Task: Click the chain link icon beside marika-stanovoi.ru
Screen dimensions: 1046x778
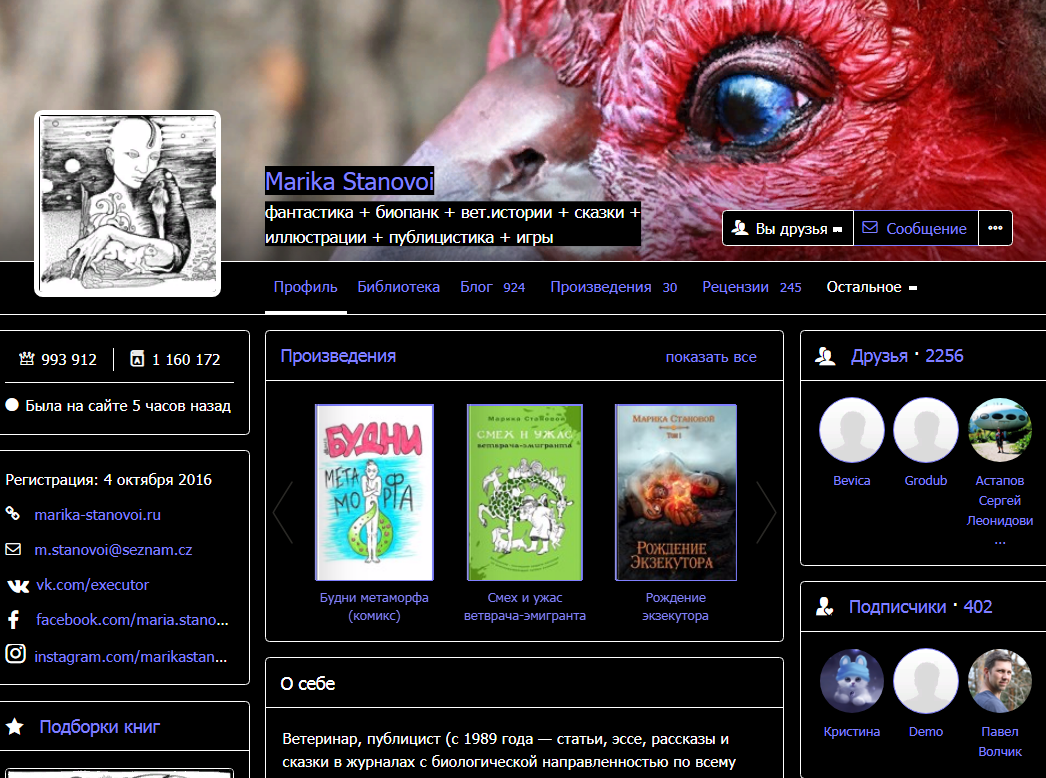Action: pos(13,514)
